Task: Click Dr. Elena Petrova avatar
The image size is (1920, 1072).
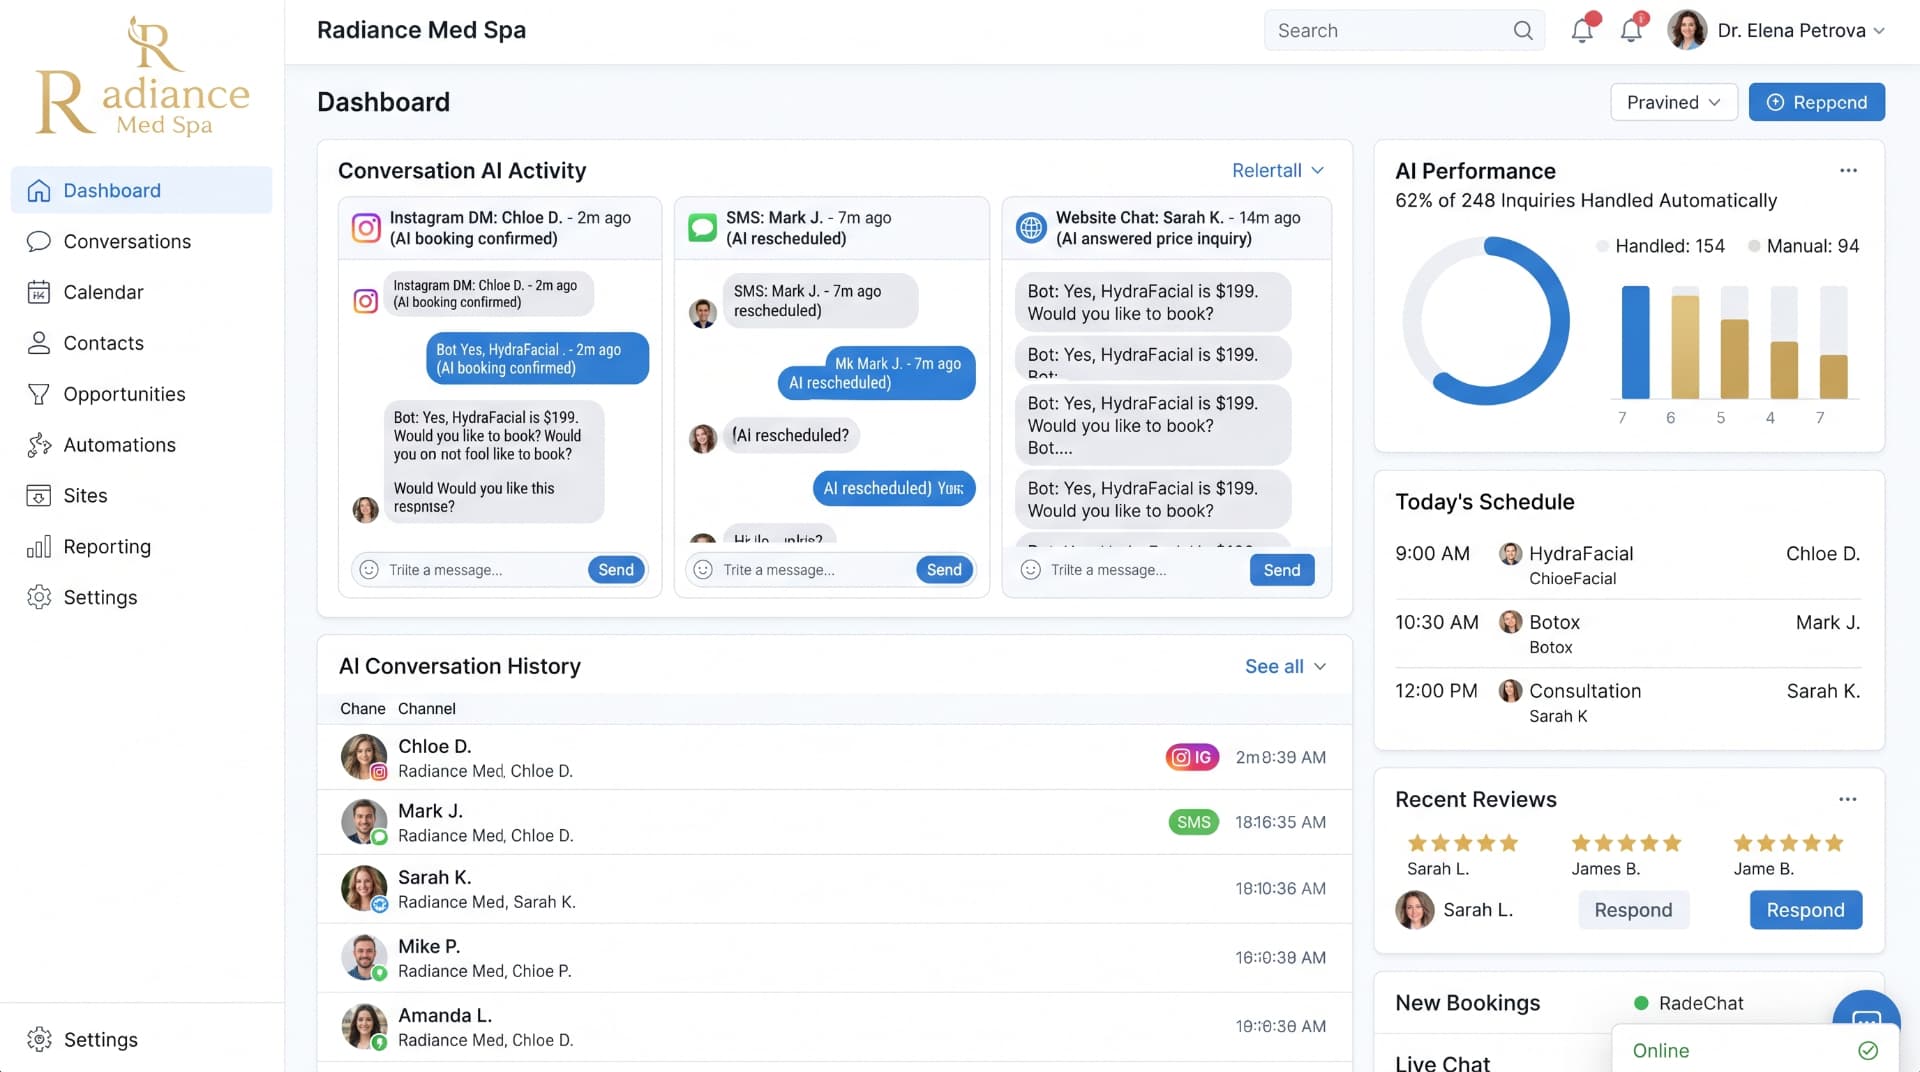Action: click(1687, 30)
